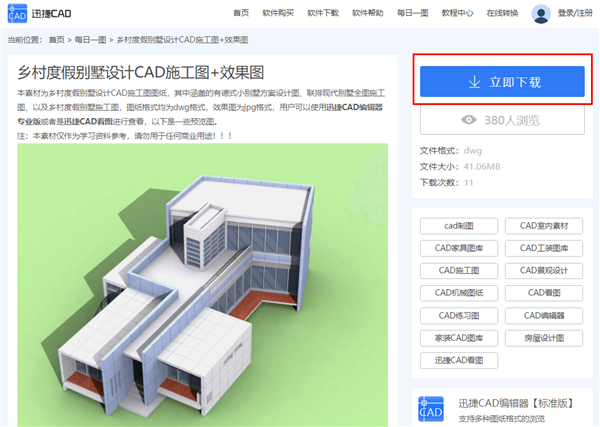Screen dimensions: 600x427
Task: Click 首页 in the breadcrumb
Action: tap(57, 40)
